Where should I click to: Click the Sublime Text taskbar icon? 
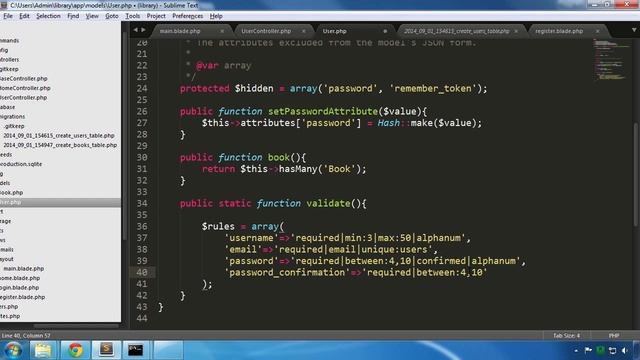point(106,349)
